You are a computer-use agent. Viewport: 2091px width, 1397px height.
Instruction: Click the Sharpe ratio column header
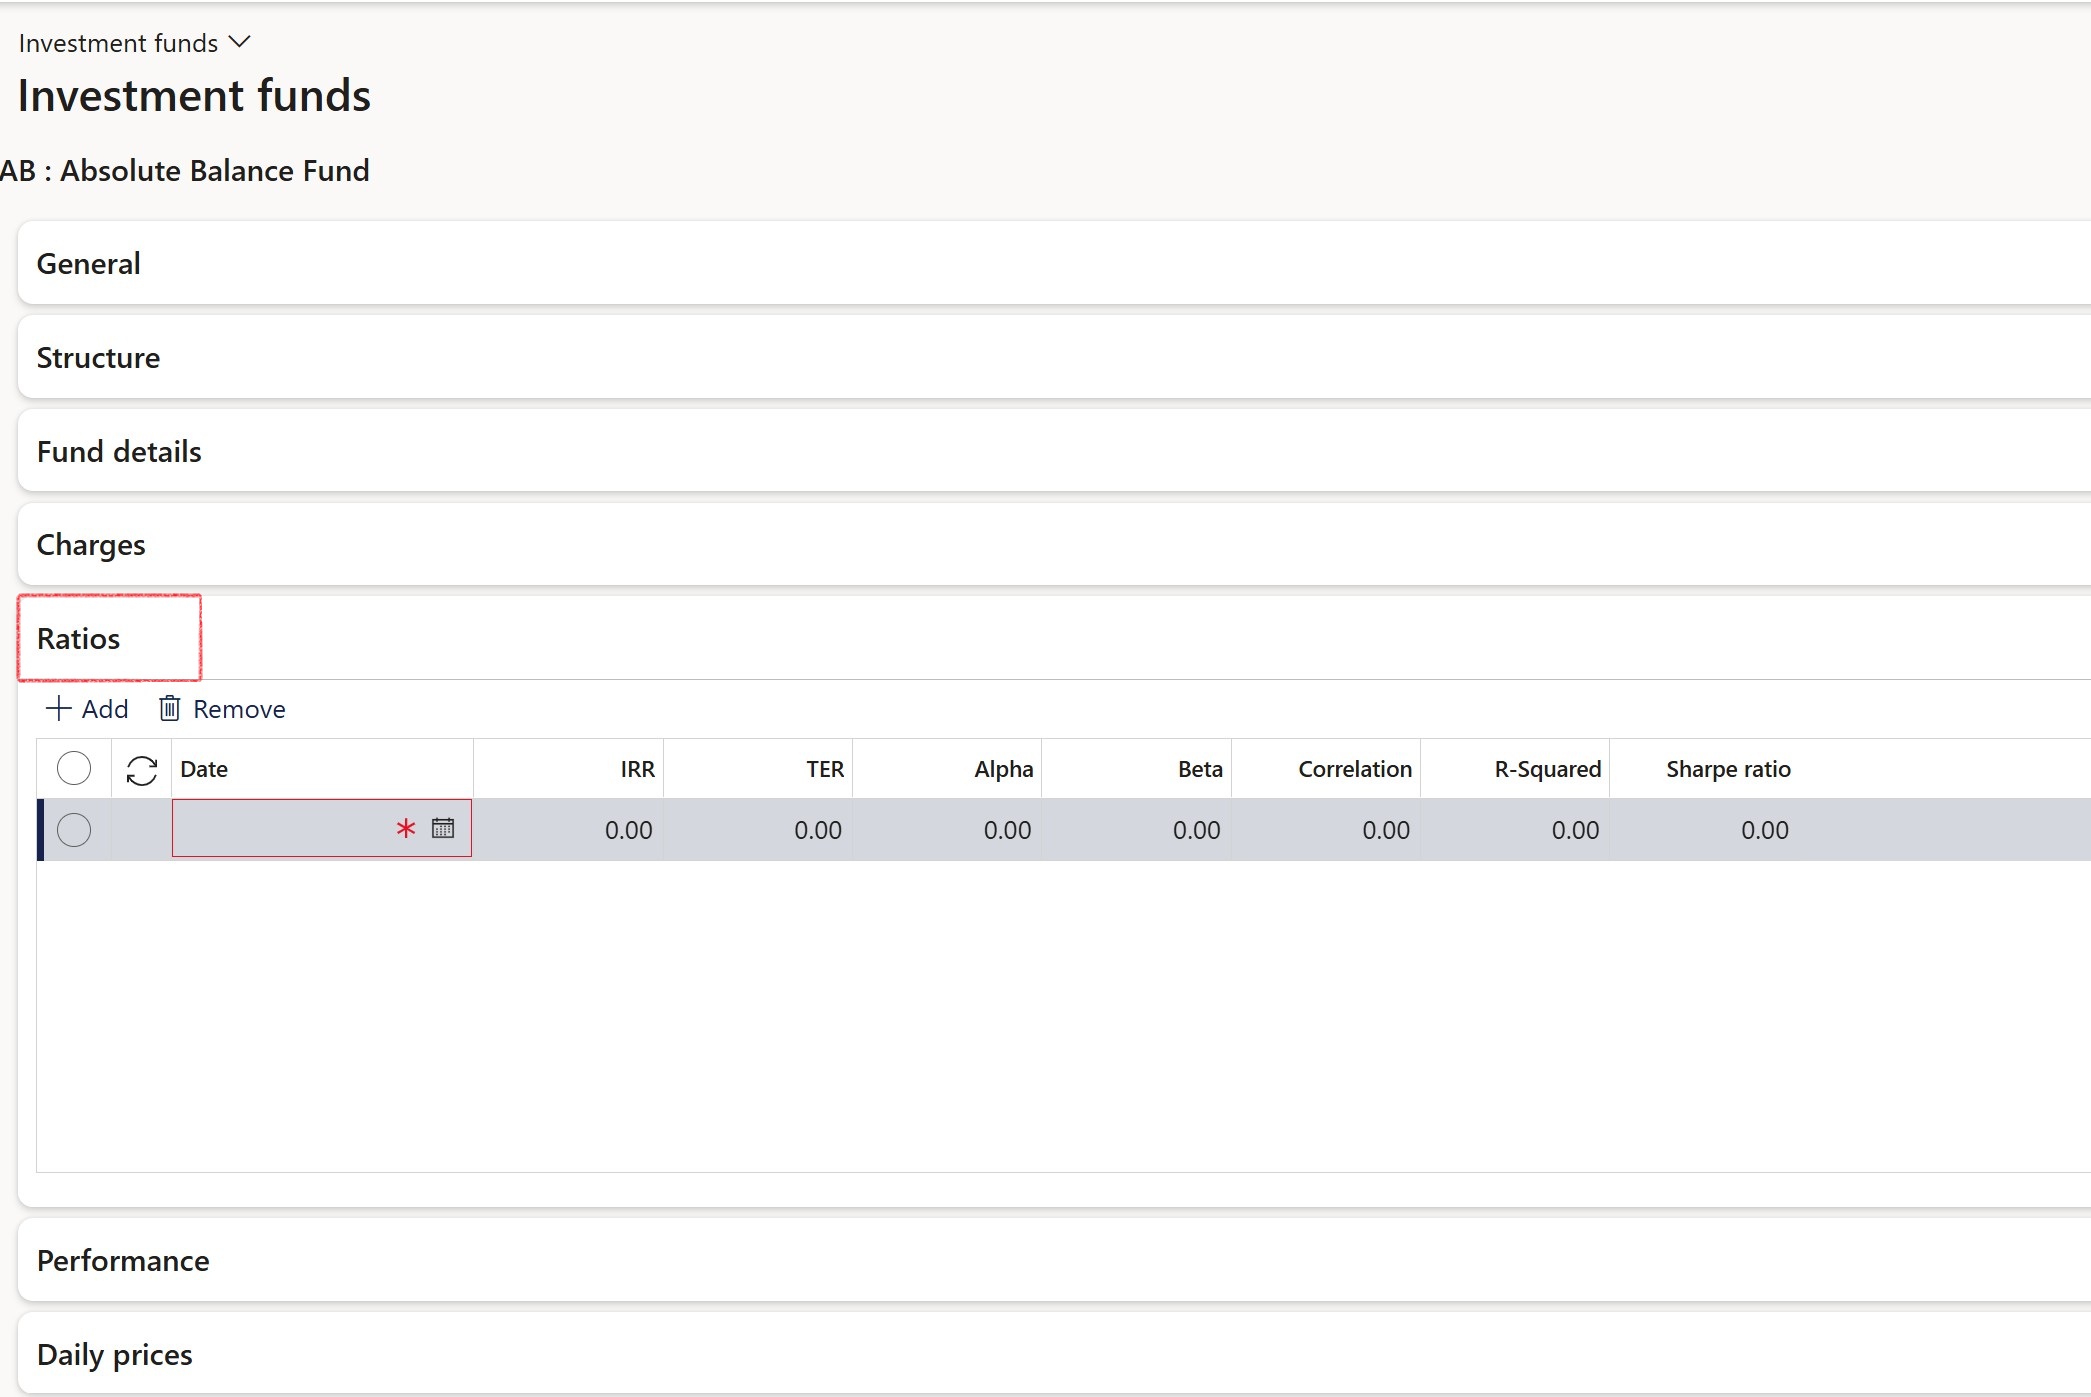click(x=1705, y=769)
